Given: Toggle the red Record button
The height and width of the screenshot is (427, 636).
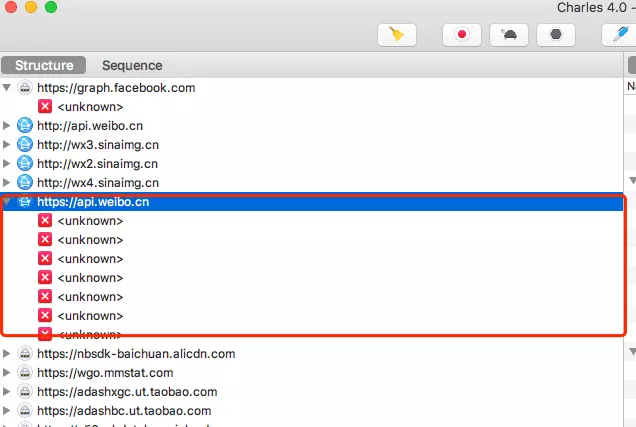Looking at the screenshot, I should [x=462, y=35].
